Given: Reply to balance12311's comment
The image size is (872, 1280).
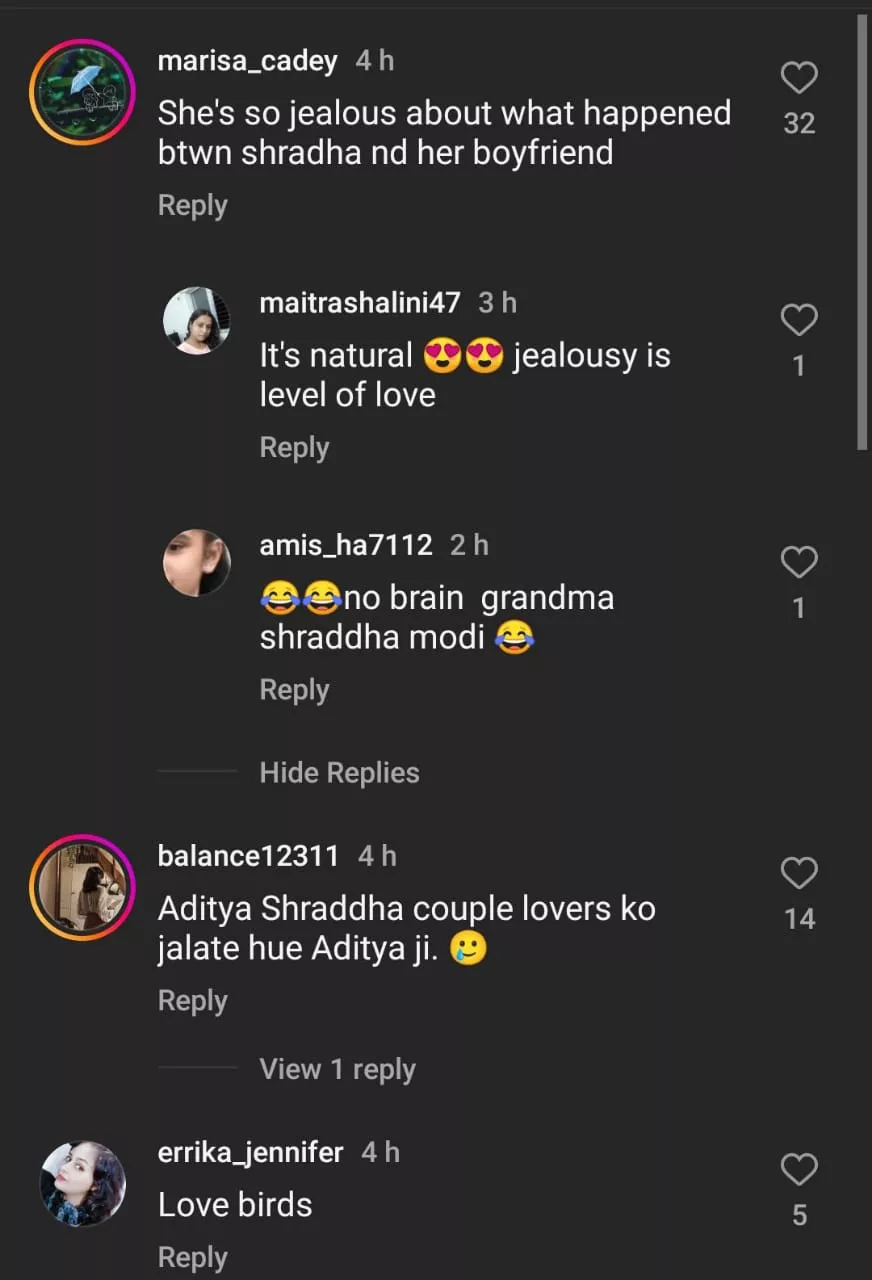Looking at the screenshot, I should [x=192, y=1001].
